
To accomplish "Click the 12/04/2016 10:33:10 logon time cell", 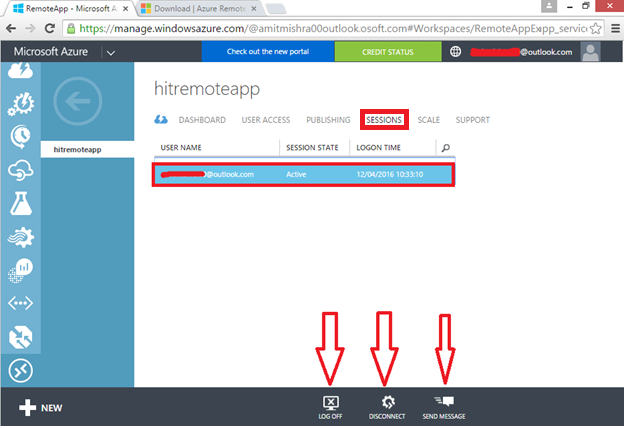I will pyautogui.click(x=390, y=174).
